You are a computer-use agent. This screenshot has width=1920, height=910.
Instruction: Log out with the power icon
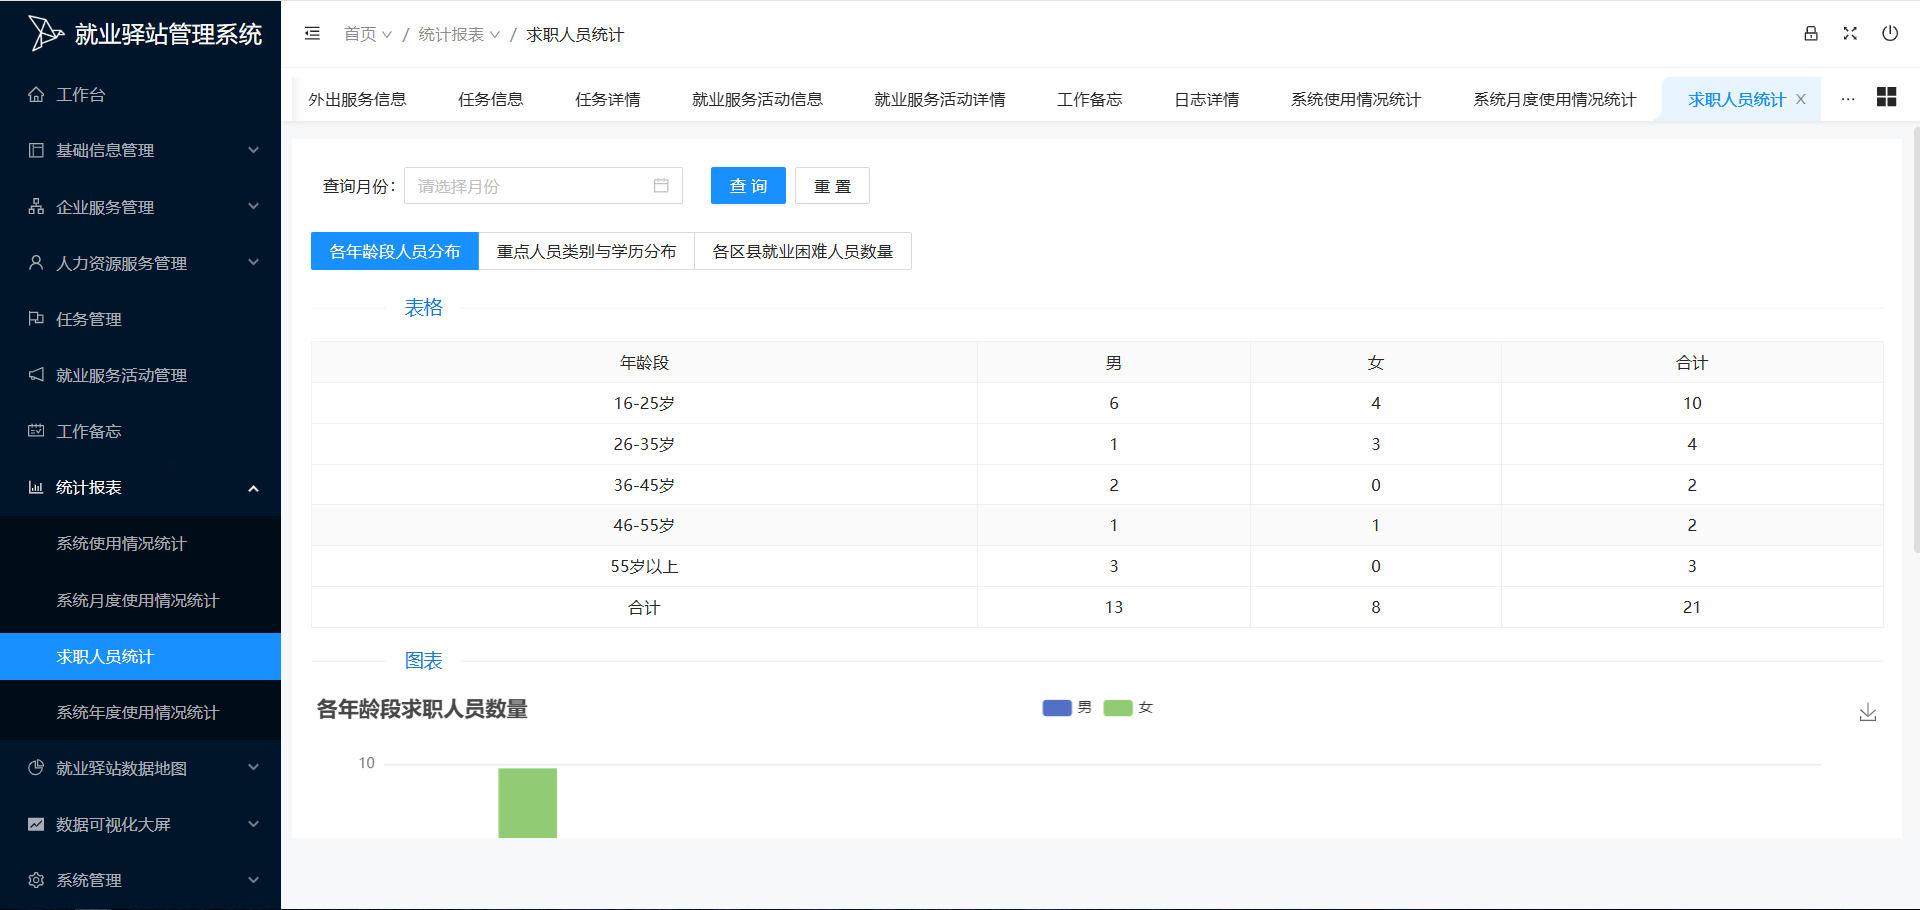click(1890, 34)
